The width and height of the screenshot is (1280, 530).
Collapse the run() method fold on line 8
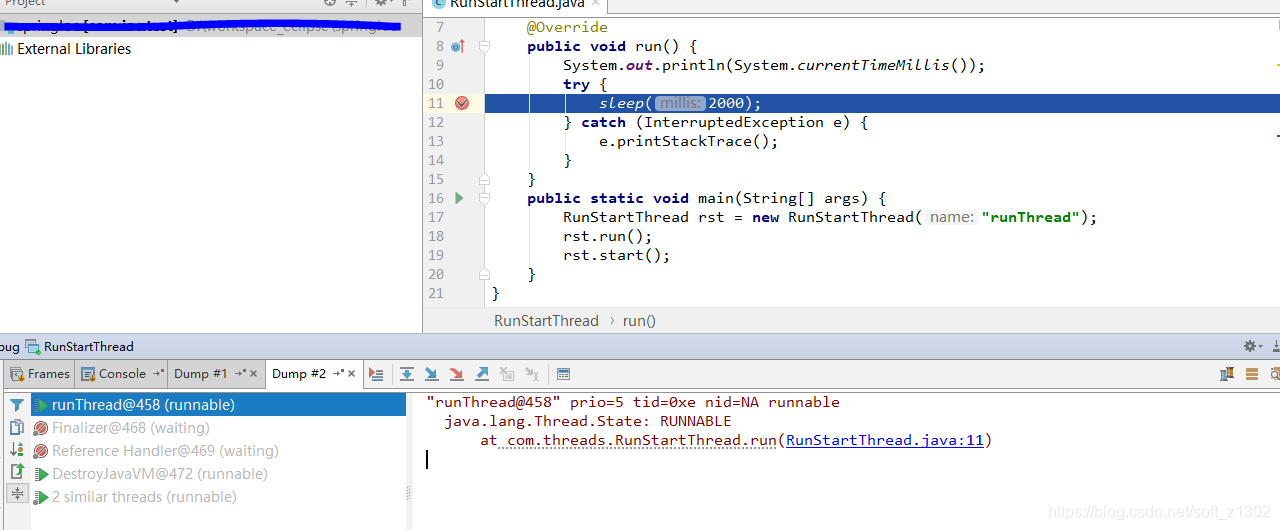(x=484, y=46)
